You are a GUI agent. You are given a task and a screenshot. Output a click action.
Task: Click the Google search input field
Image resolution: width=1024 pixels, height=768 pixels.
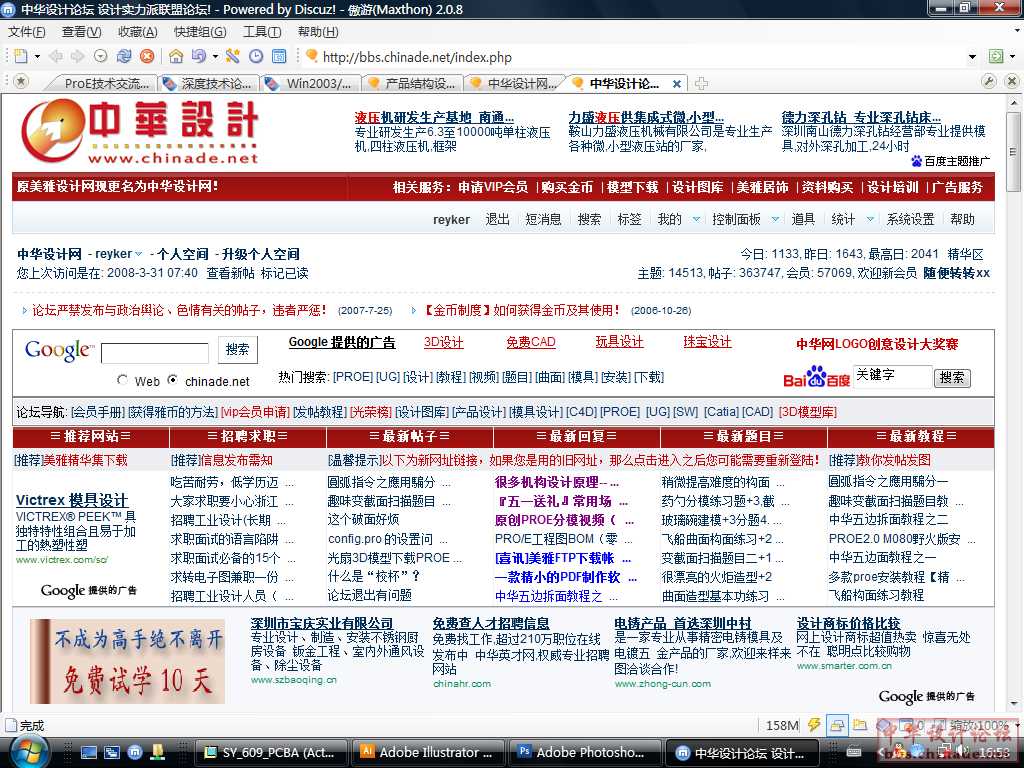(x=155, y=353)
